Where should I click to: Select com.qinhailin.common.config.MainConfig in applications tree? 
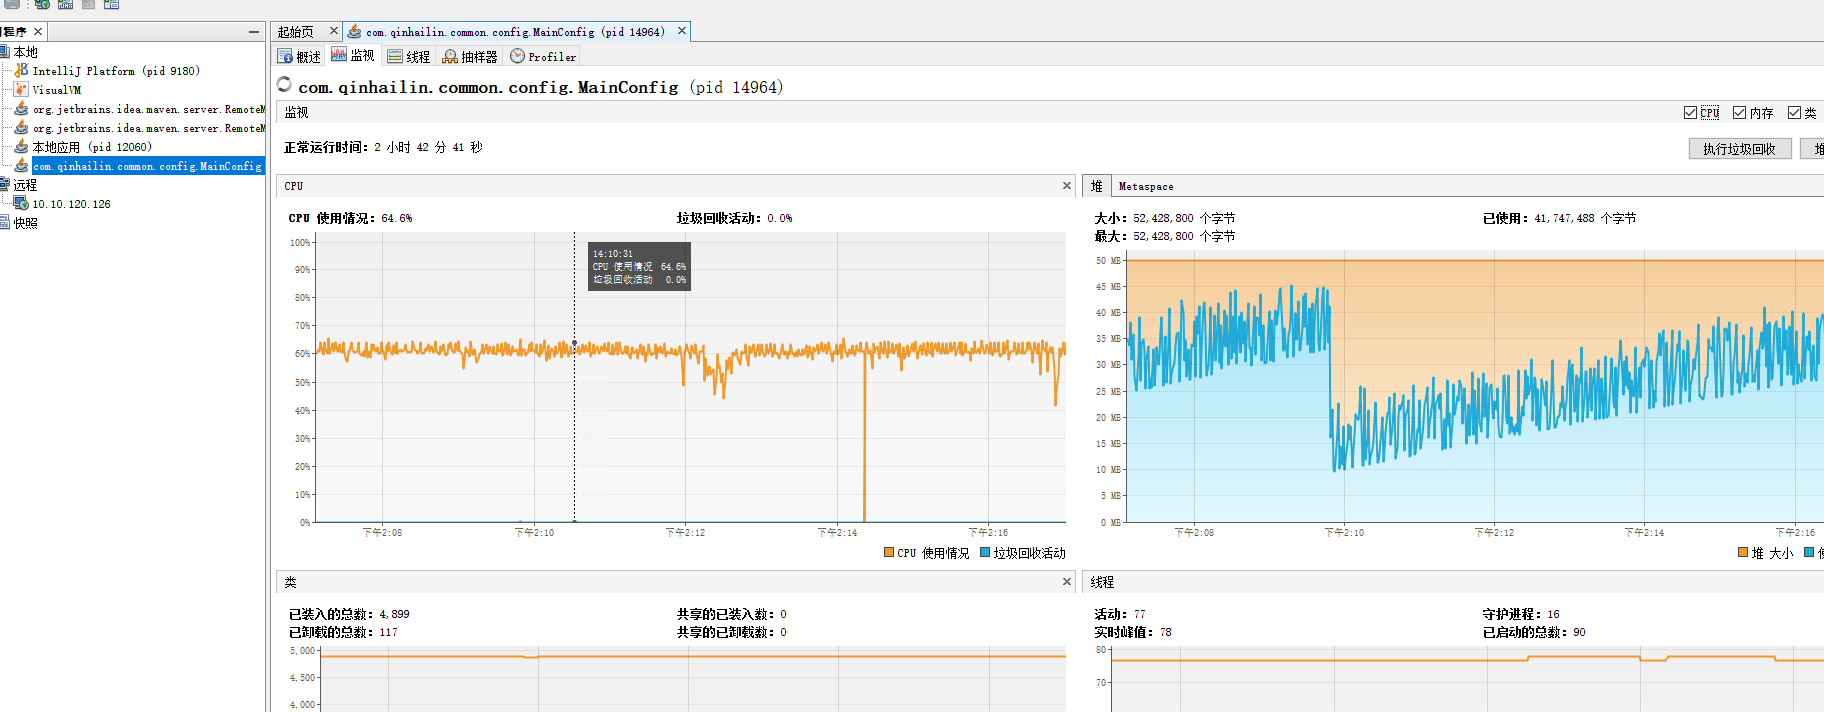(147, 166)
